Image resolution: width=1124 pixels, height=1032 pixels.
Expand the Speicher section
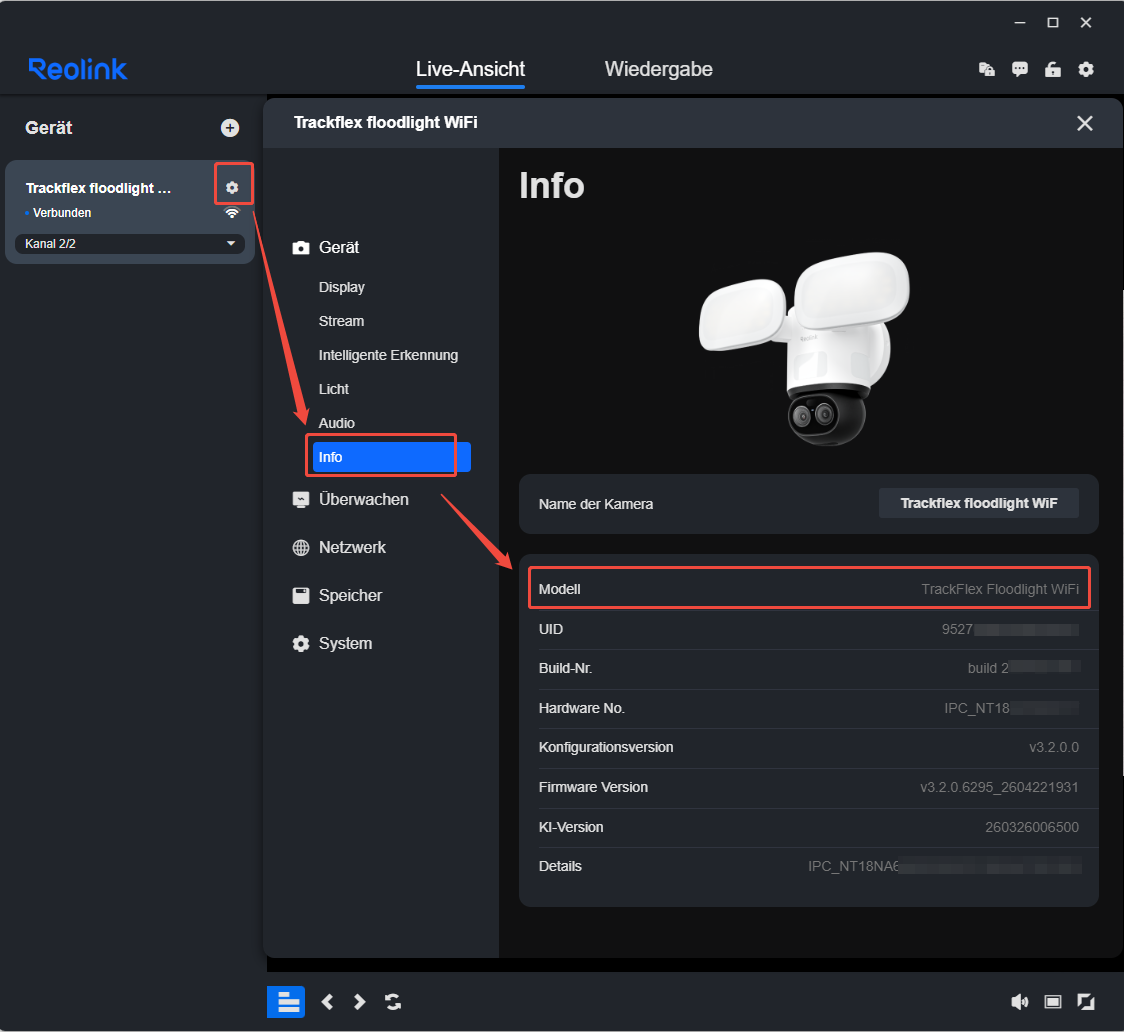350,596
